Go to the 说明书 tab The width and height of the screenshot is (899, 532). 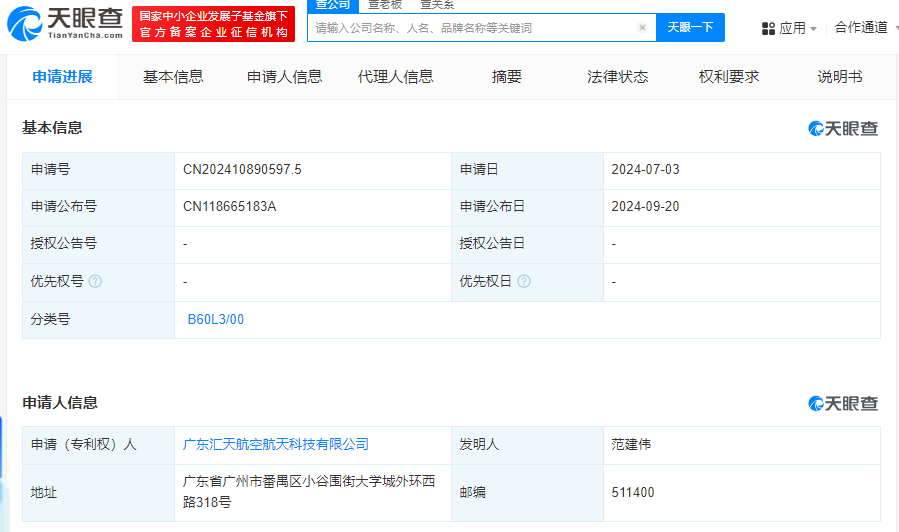click(x=840, y=77)
